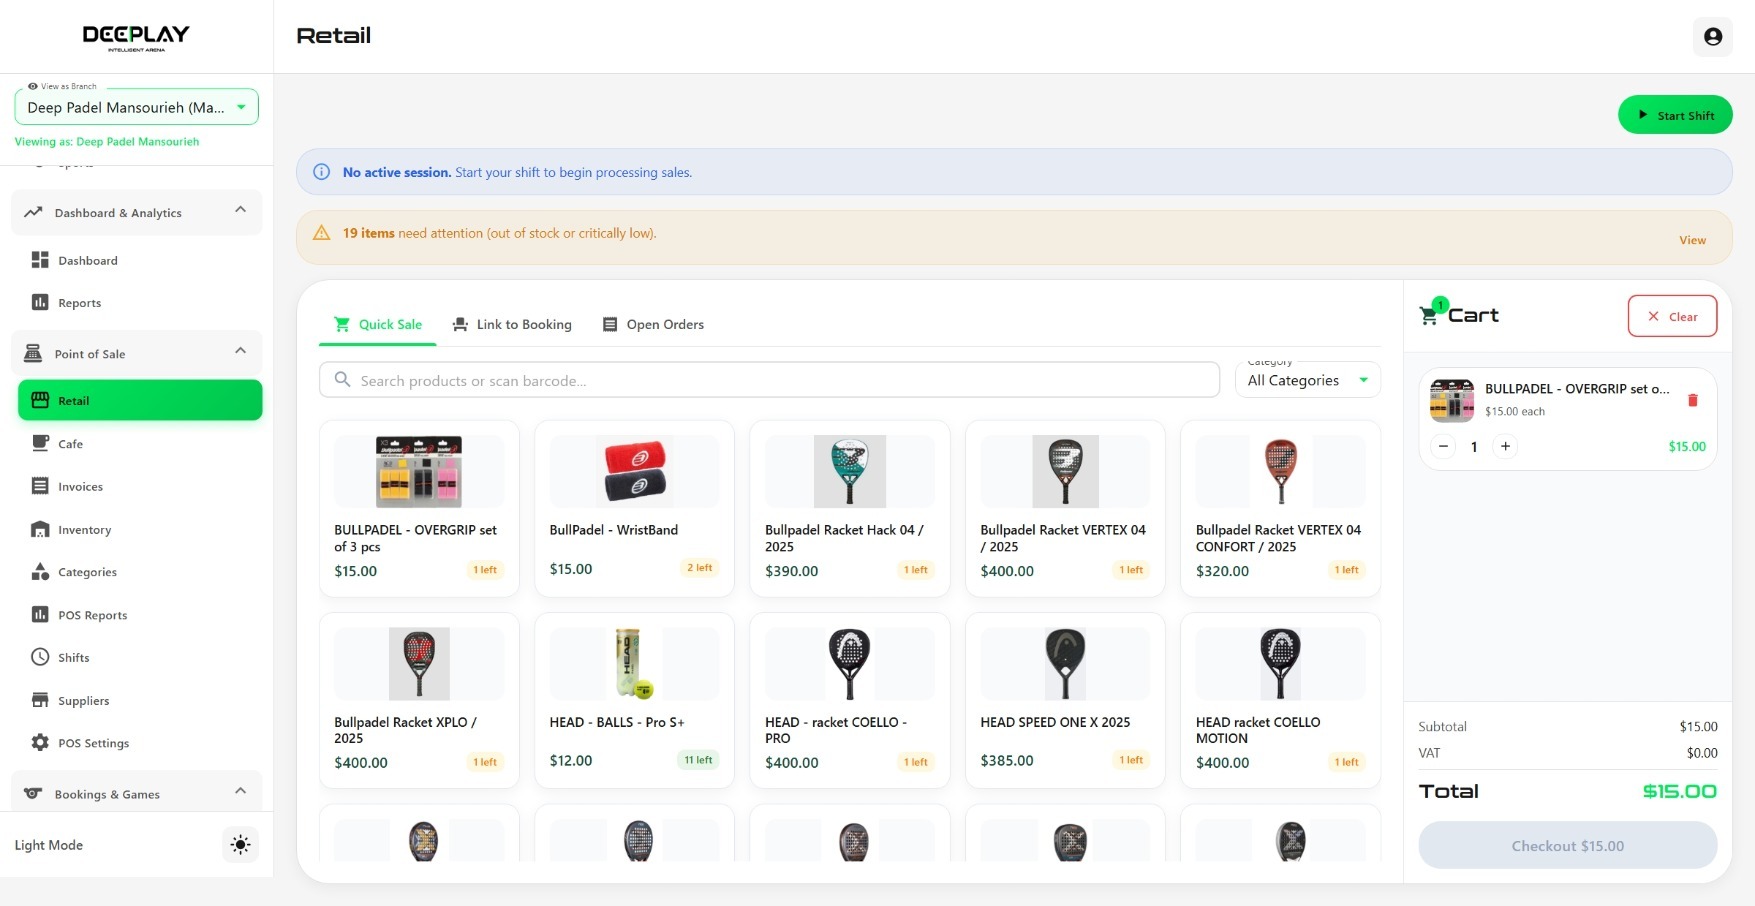1755x906 pixels.
Task: Click the Start Shift button
Action: click(1674, 115)
